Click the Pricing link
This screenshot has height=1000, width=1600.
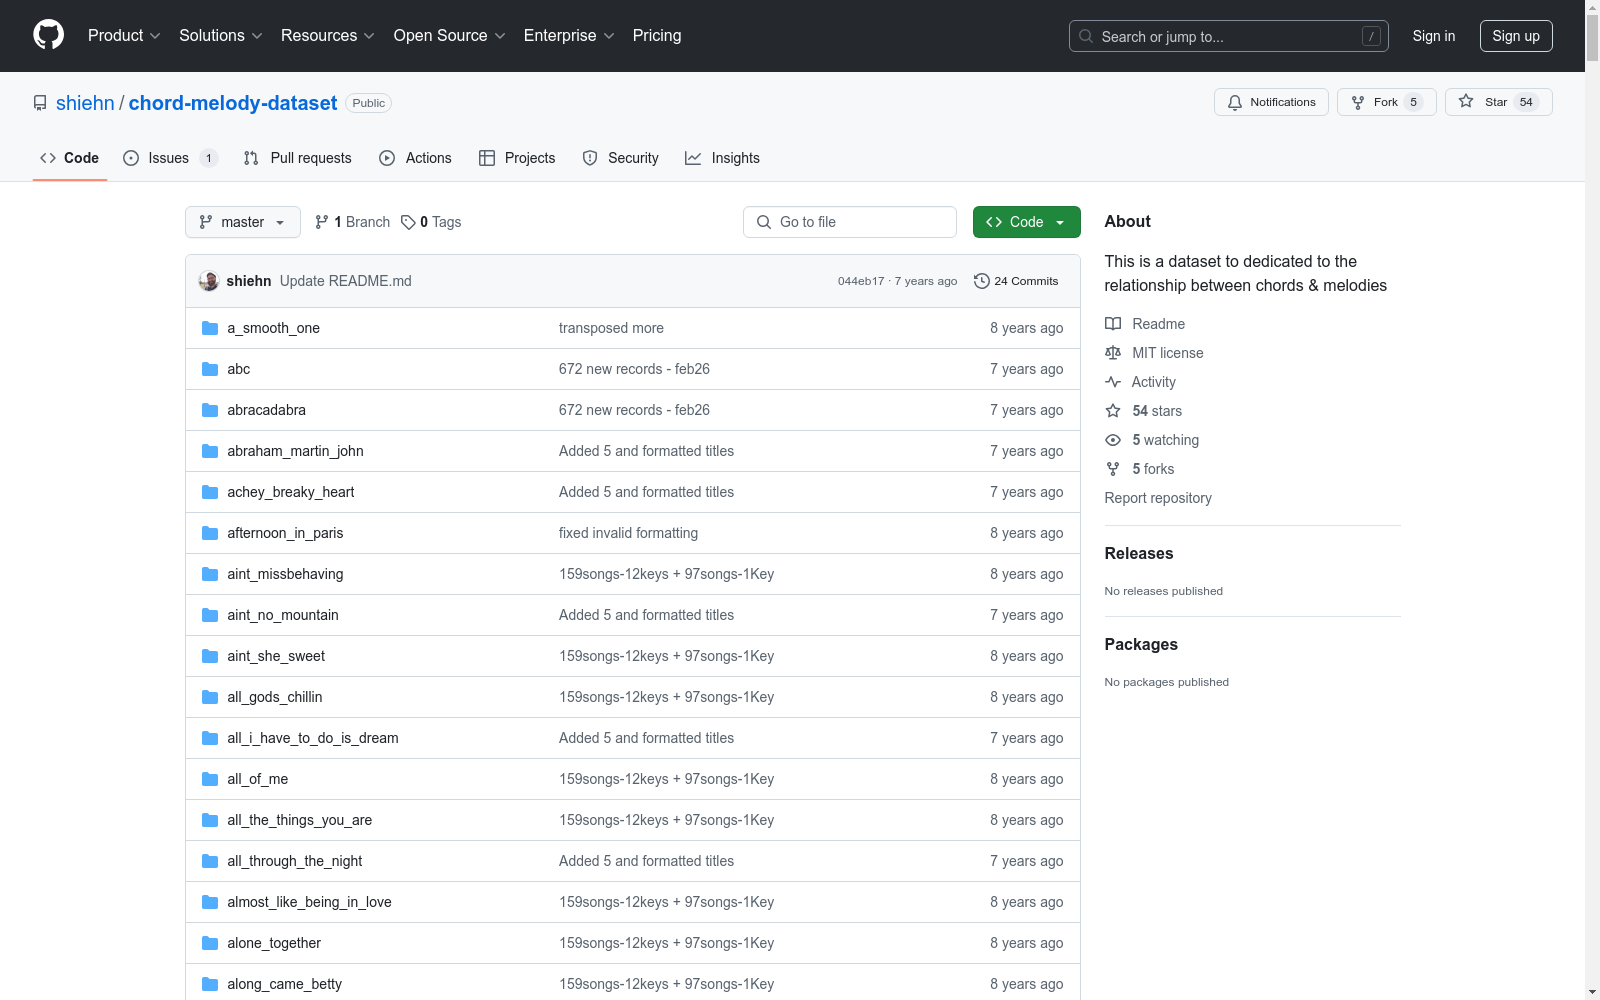(657, 35)
